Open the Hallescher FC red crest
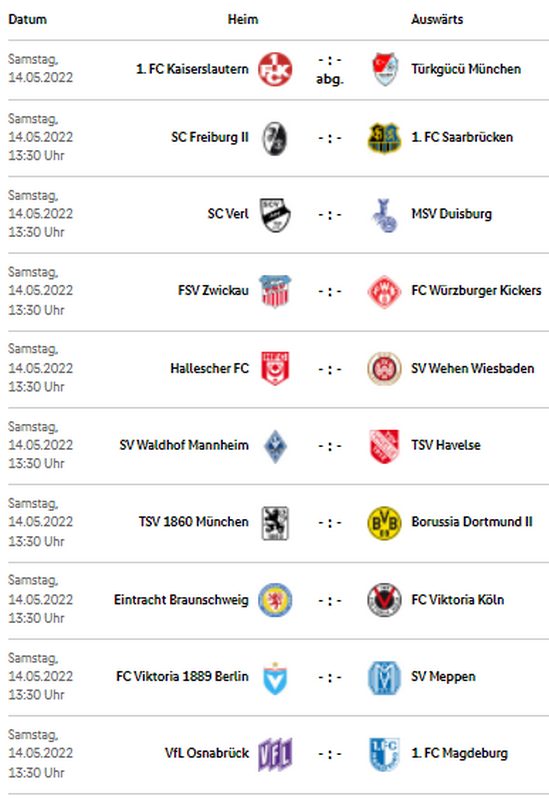The image size is (549, 800). point(275,368)
